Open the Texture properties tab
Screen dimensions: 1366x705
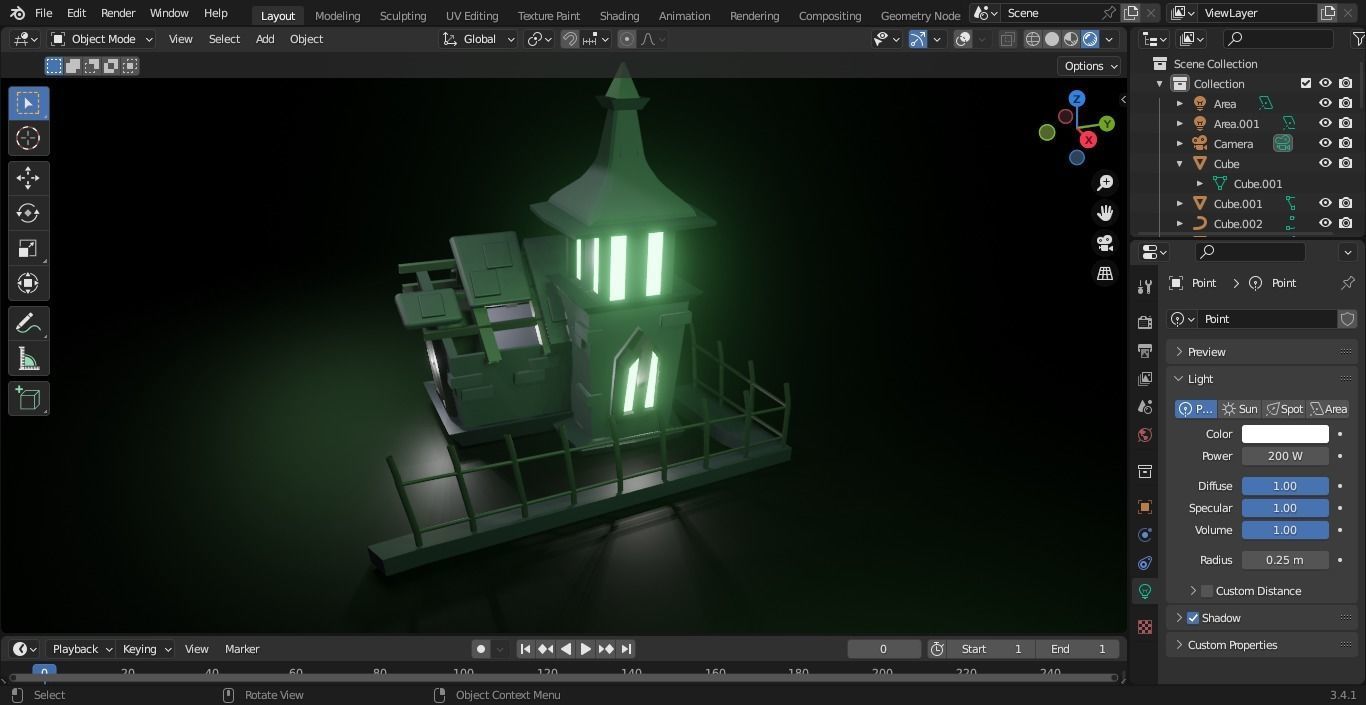(1145, 627)
